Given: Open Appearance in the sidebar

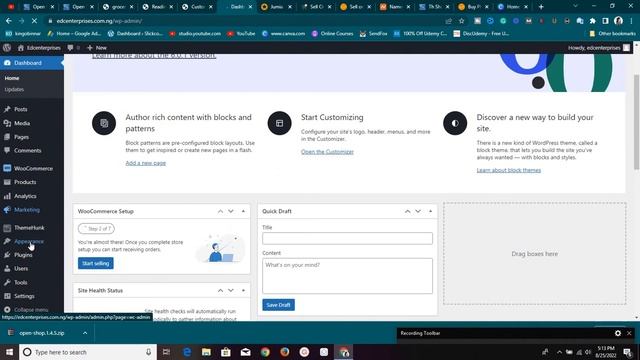Looking at the screenshot, I should tap(29, 241).
